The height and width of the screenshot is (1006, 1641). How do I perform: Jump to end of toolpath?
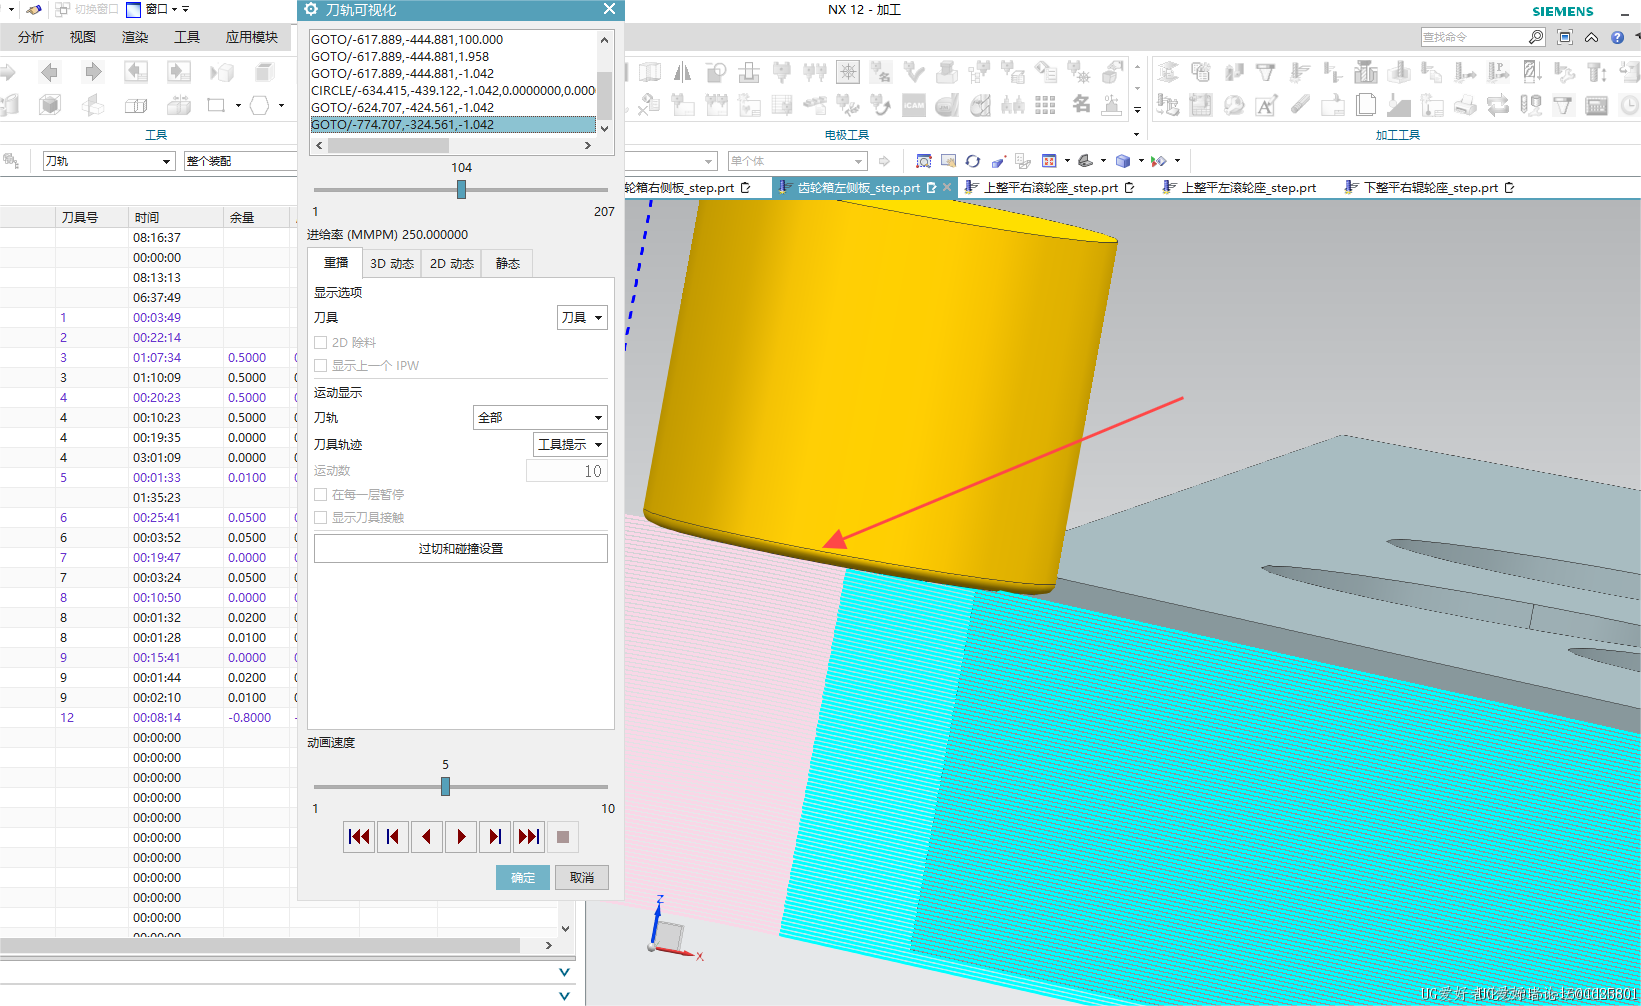pos(529,837)
